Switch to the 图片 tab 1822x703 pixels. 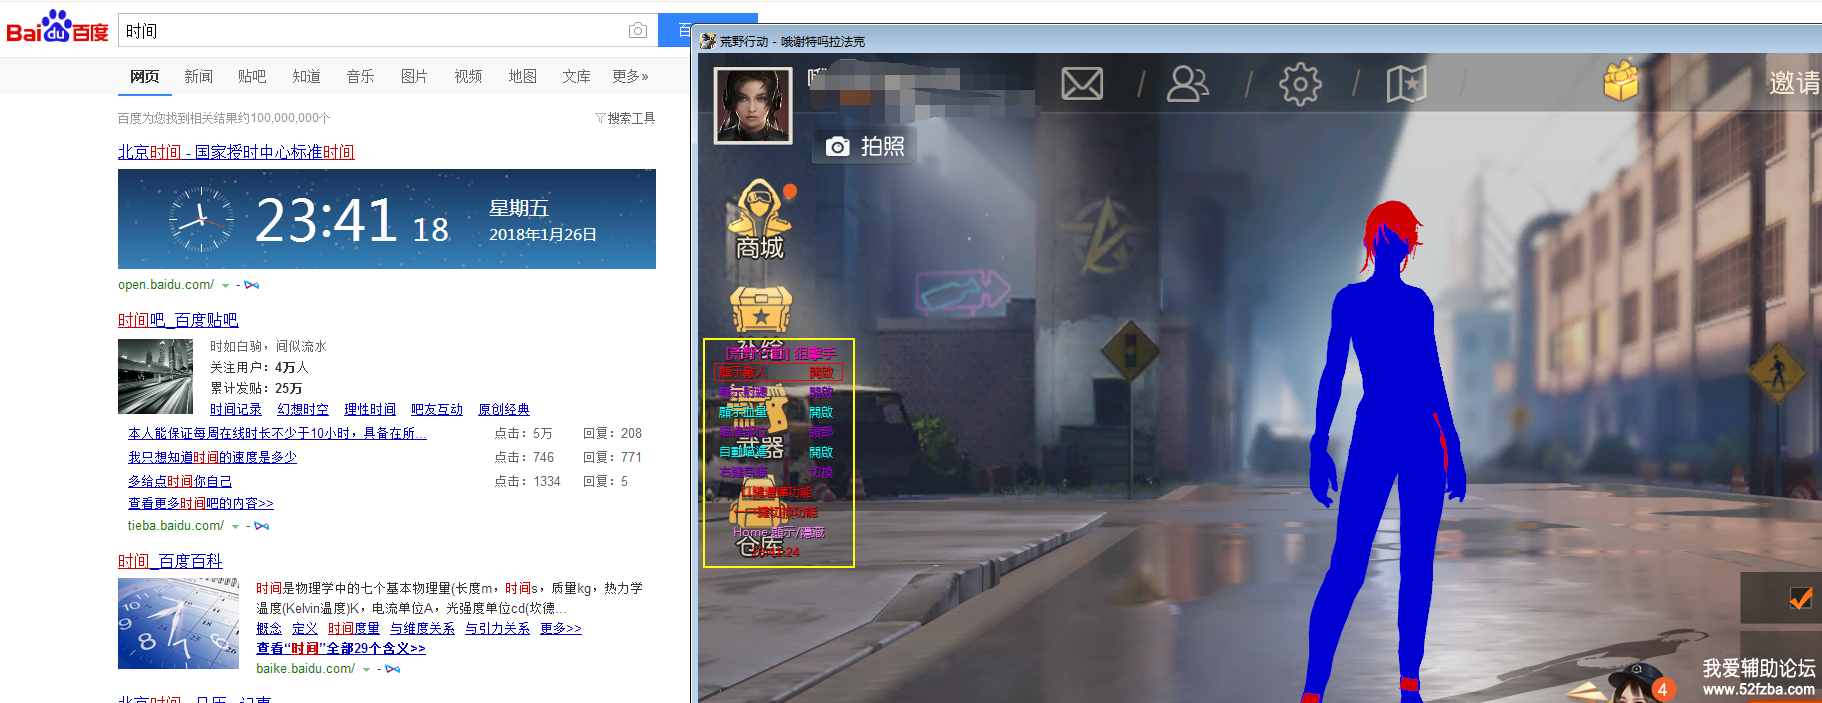tap(414, 76)
